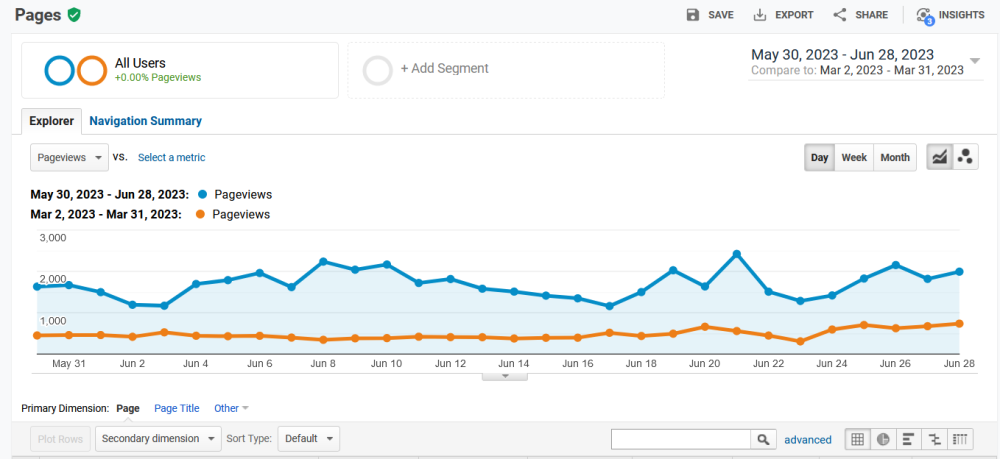
Task: Open the Pageviews metric dropdown
Action: [x=69, y=157]
